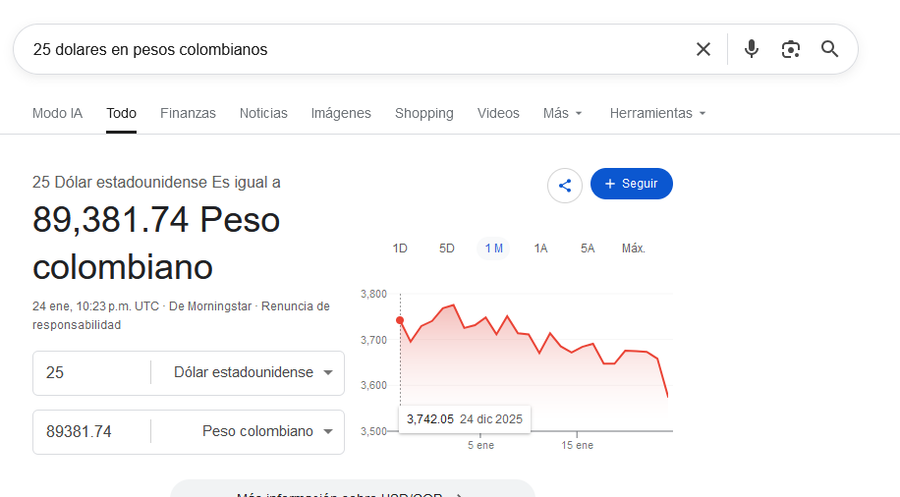
Task: Switch to the Finanzas tab
Action: (x=188, y=113)
